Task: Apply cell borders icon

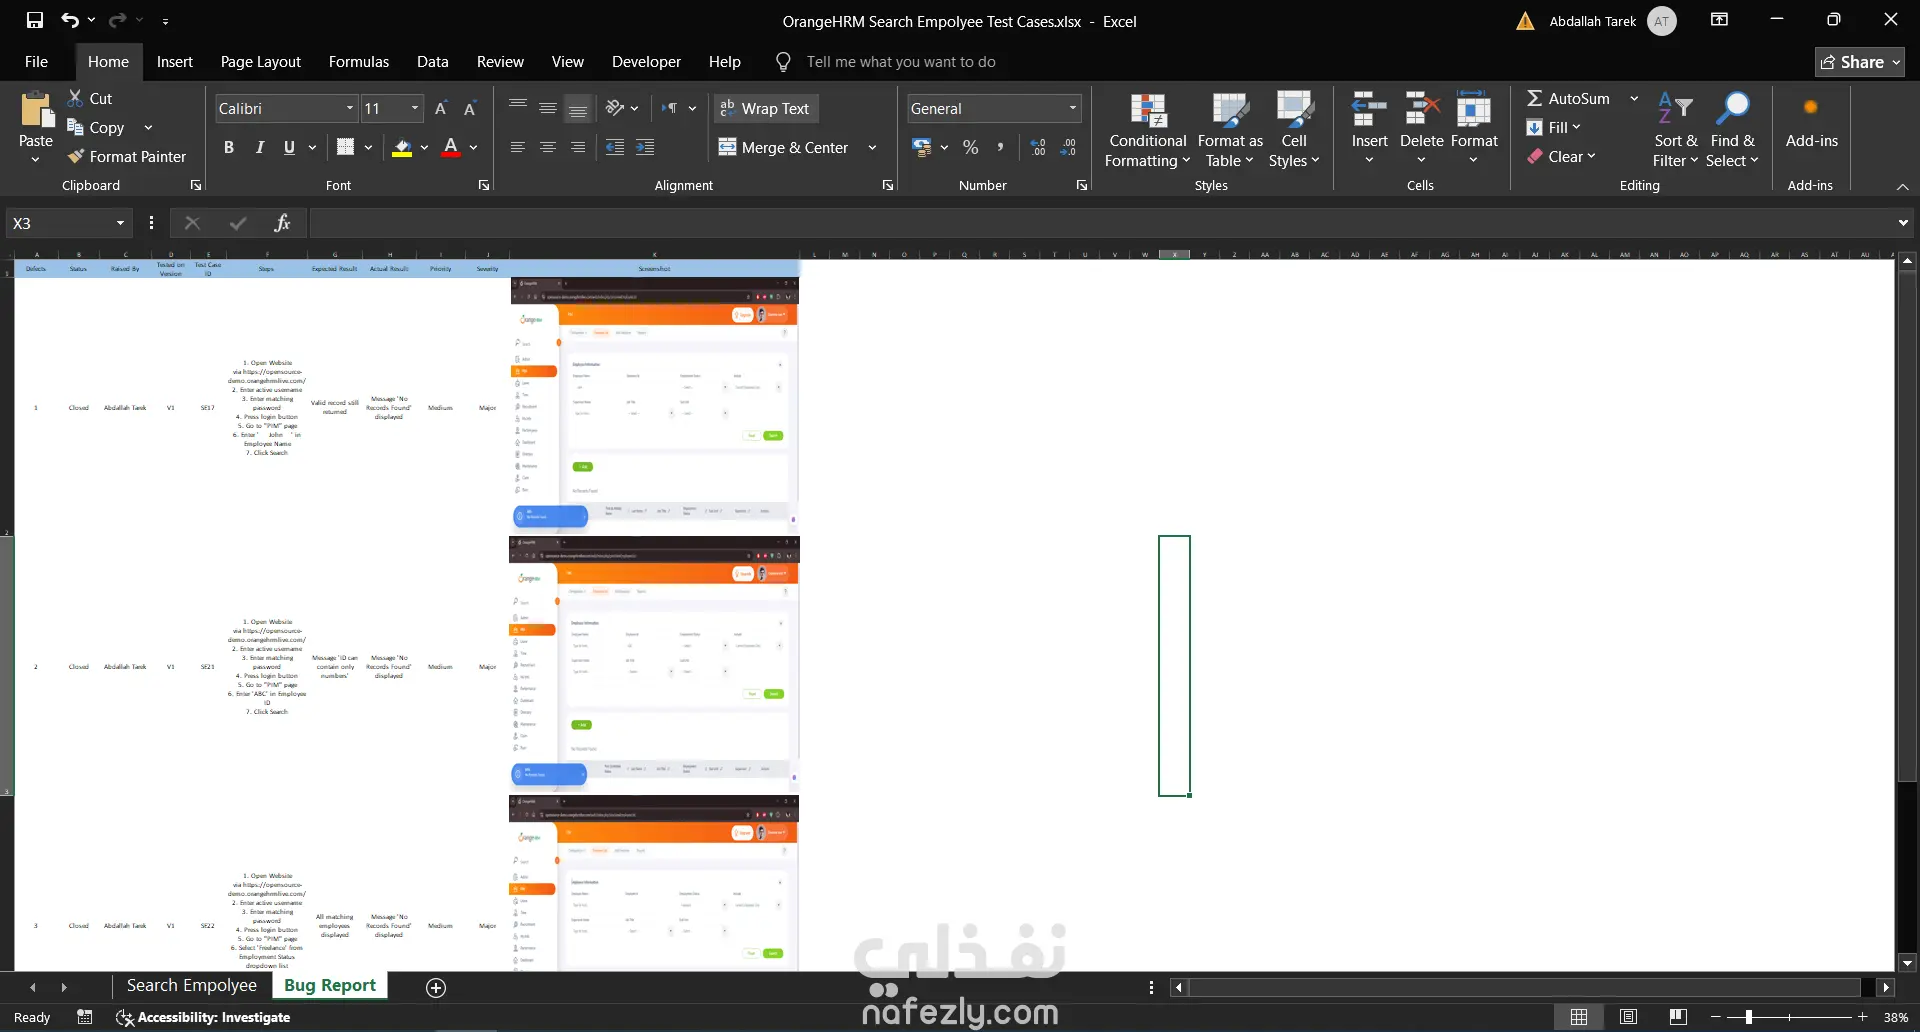Action: 346,147
